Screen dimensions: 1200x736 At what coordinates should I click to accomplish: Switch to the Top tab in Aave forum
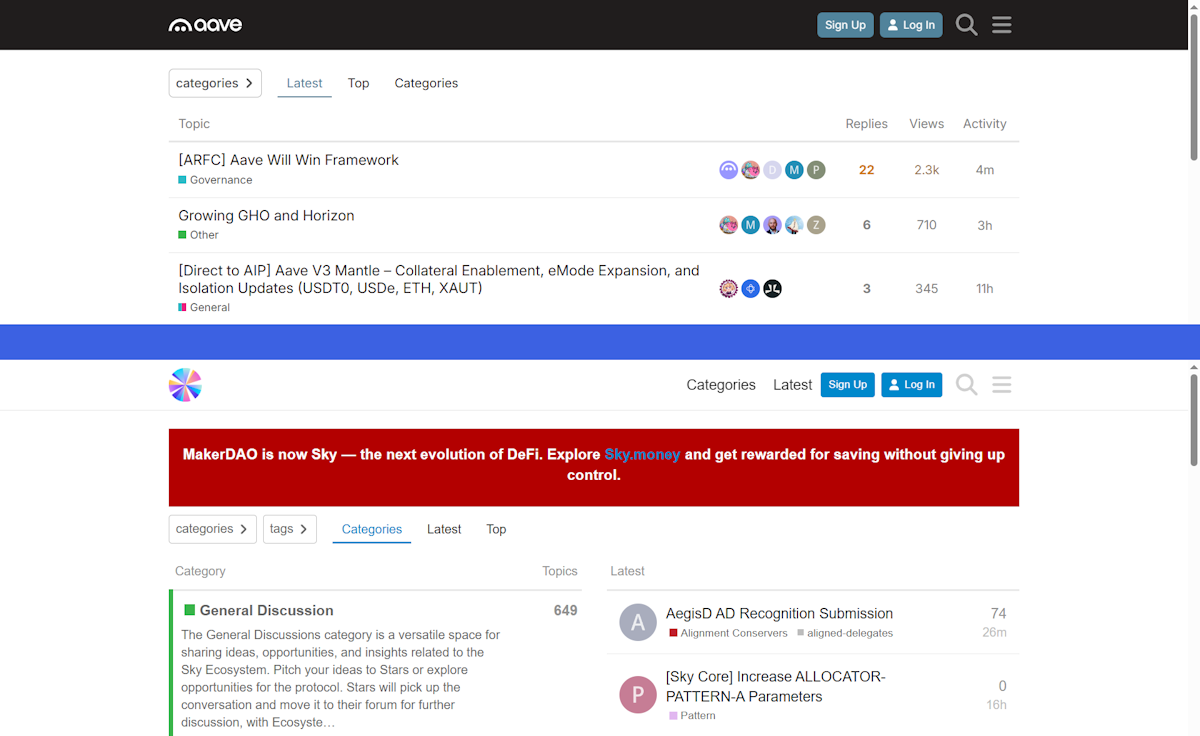click(x=359, y=83)
